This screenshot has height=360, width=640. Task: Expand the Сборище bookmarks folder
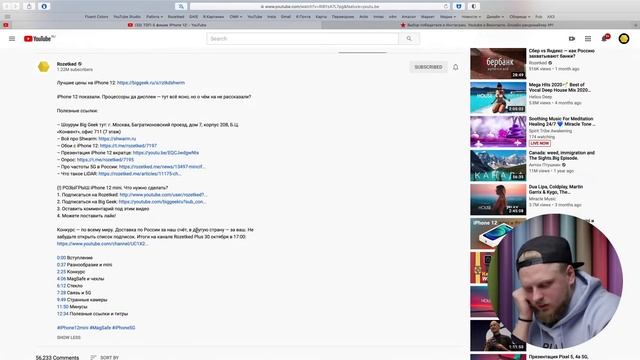pos(520,17)
